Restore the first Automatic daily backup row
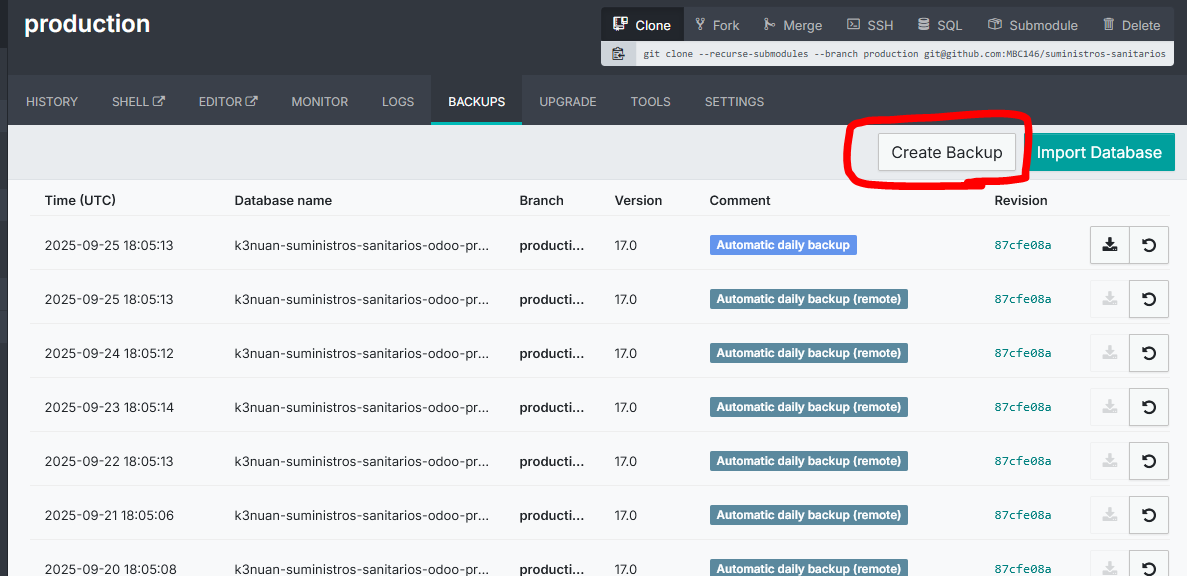This screenshot has width=1187, height=576. point(1149,245)
